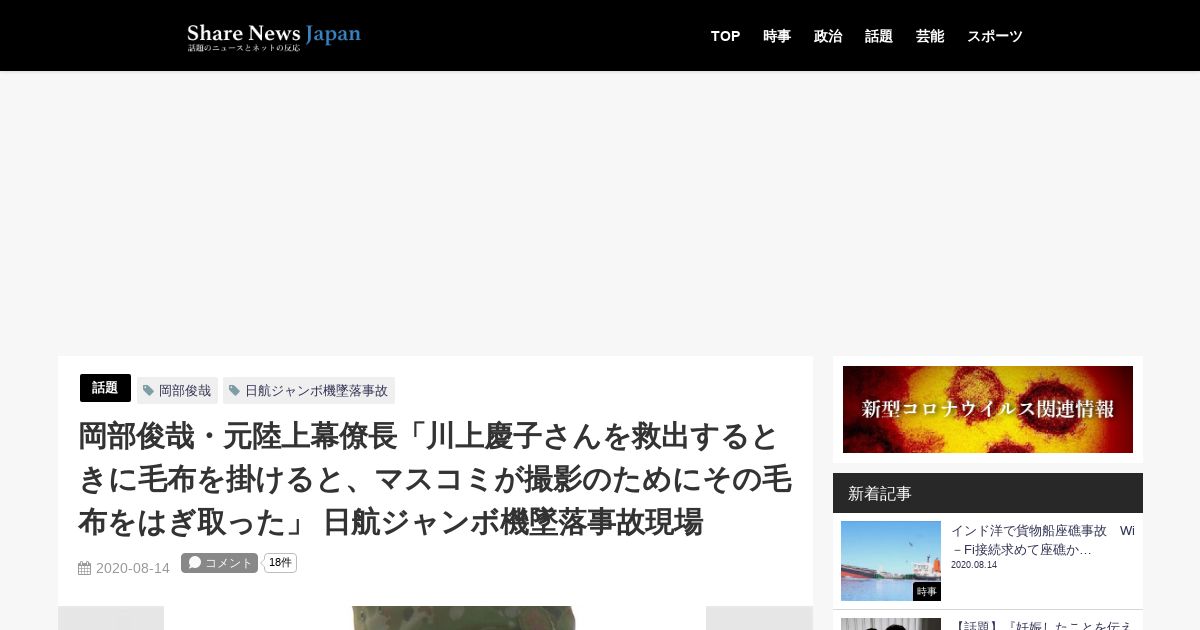The width and height of the screenshot is (1200, 630).
Task: Go to TOP in navigation
Action: tap(725, 36)
